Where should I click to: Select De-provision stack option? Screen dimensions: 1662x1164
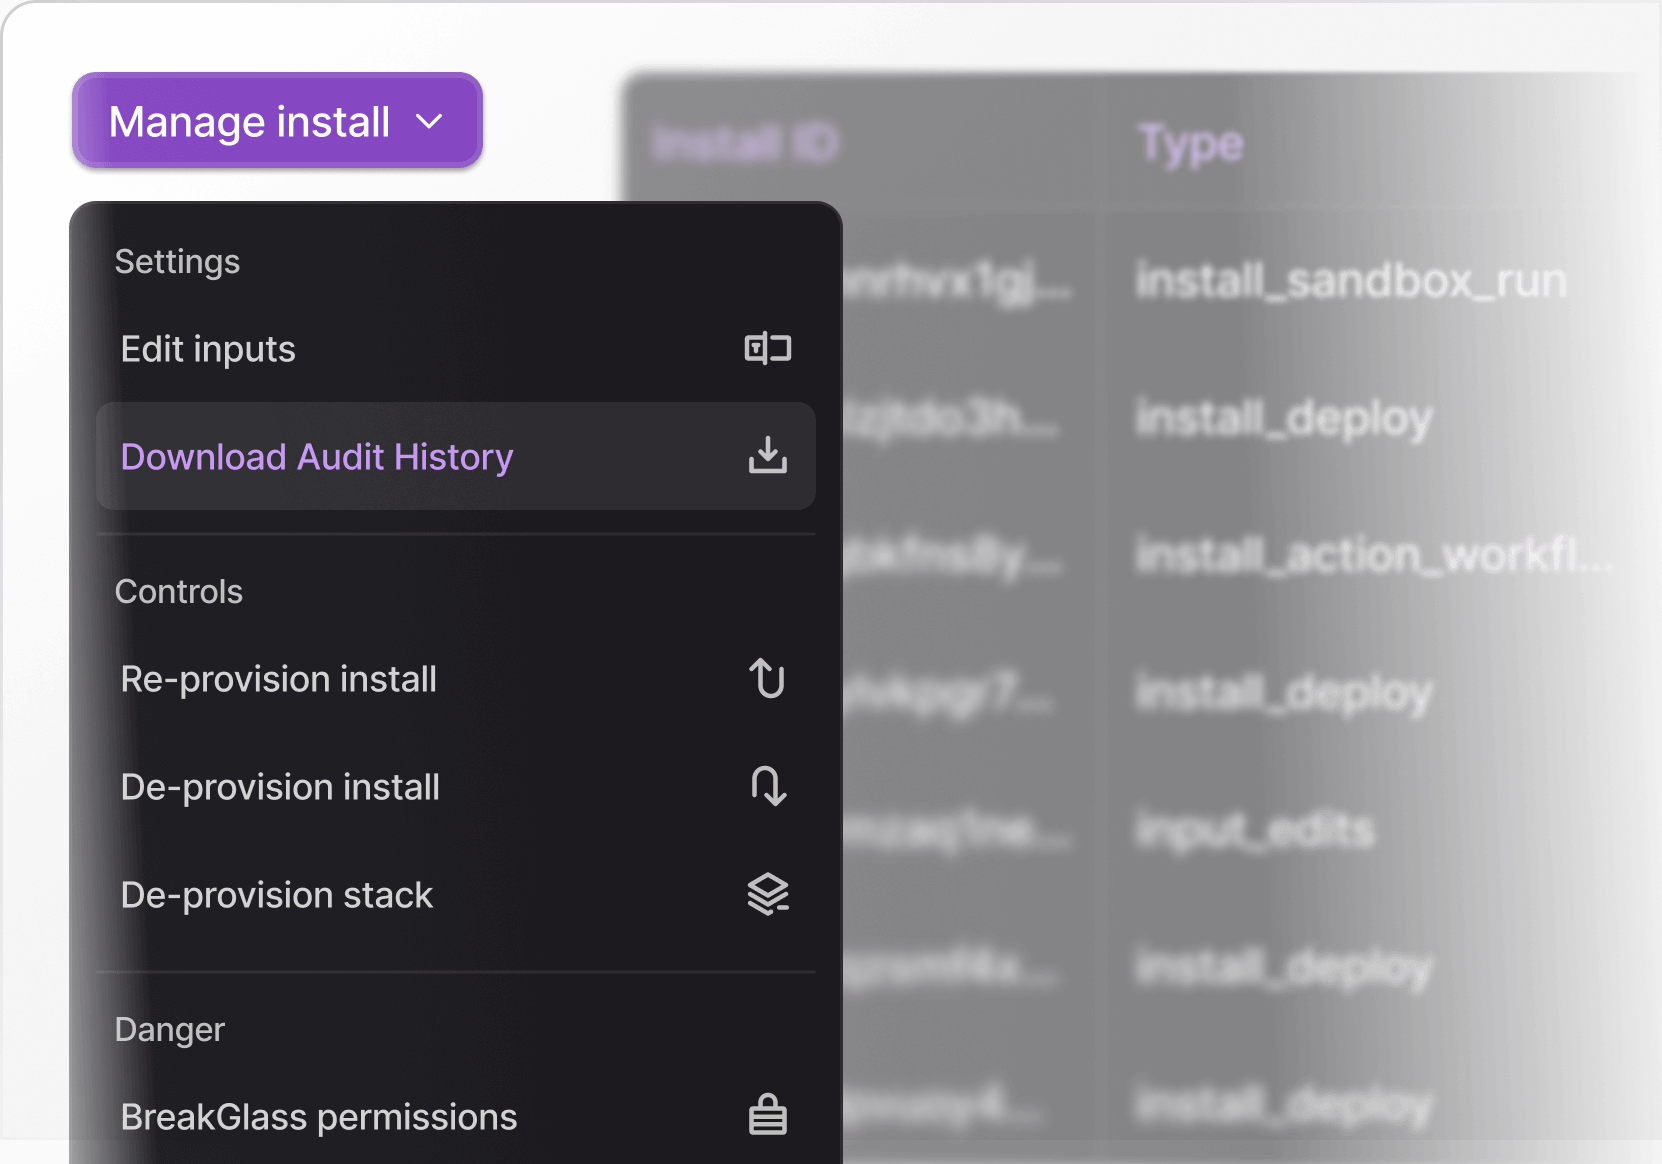click(276, 895)
